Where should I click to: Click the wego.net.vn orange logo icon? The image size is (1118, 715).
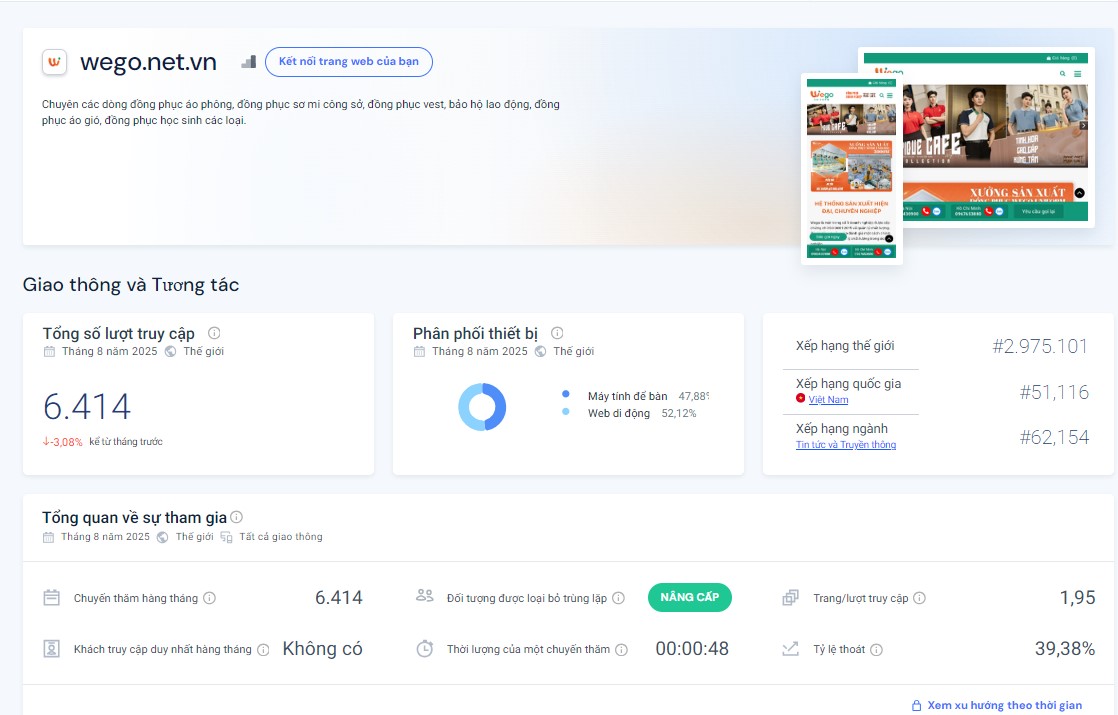coord(54,62)
